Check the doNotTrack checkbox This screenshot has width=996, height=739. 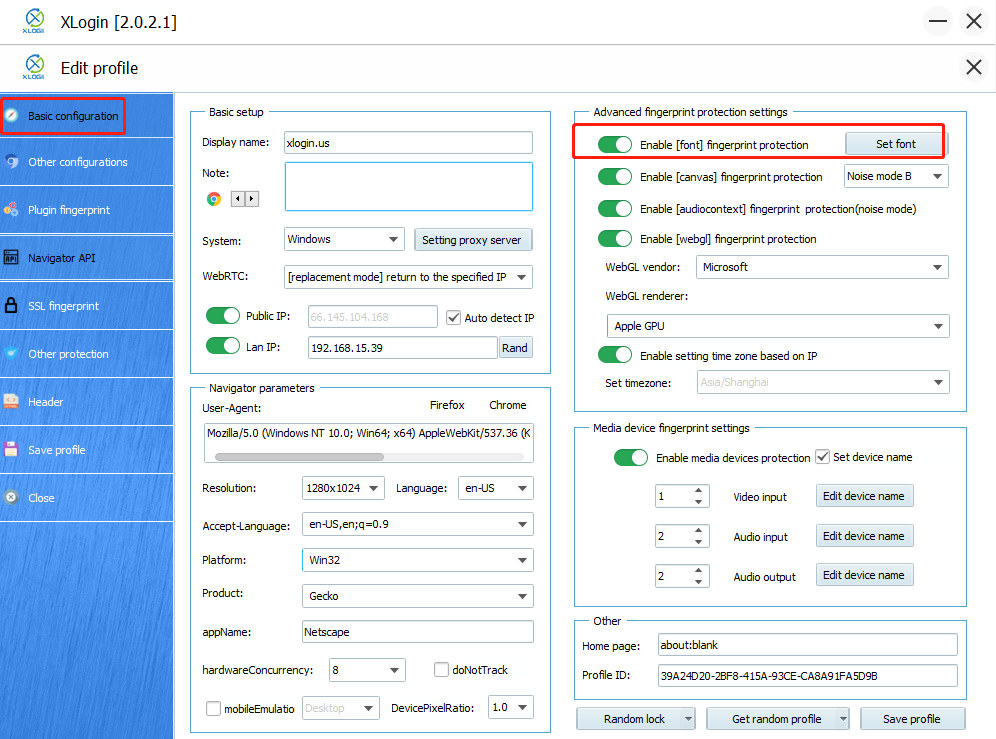click(x=441, y=669)
